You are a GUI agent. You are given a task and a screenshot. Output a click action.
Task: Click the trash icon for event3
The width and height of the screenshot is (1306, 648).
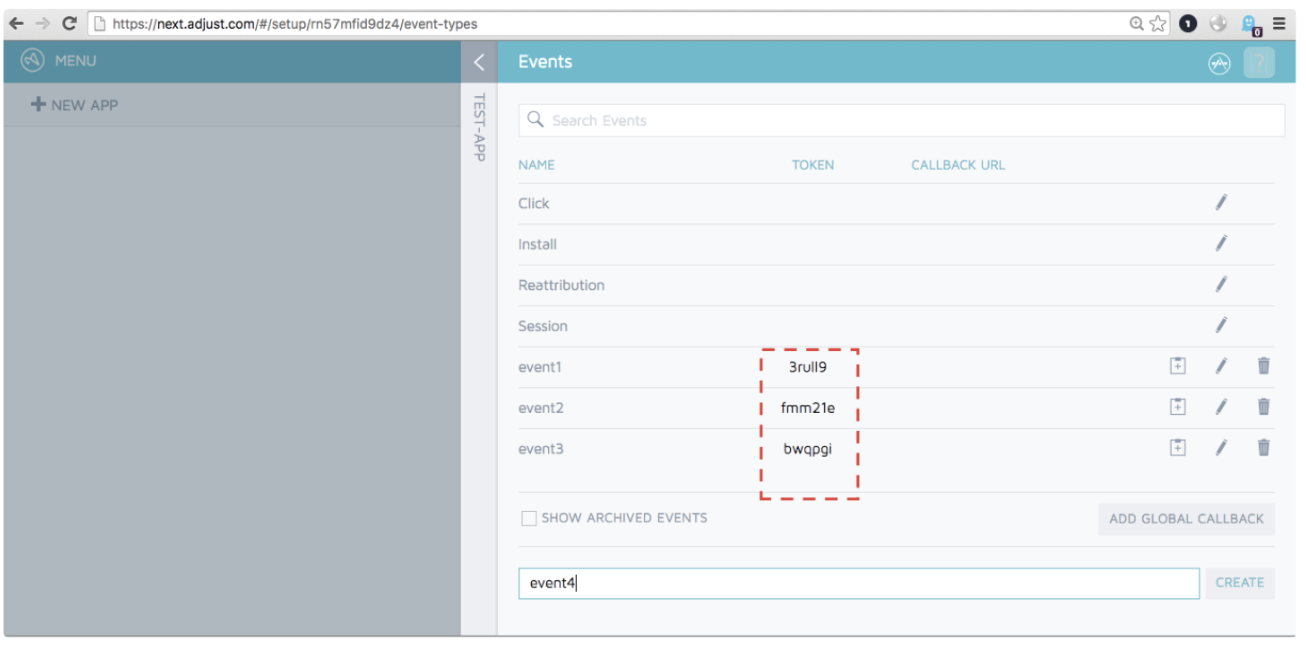click(x=1263, y=448)
